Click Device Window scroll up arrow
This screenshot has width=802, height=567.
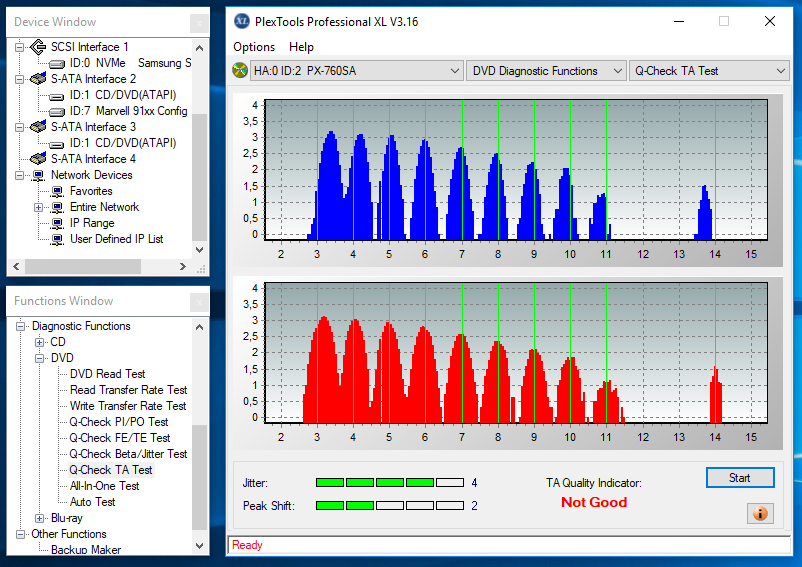199,48
